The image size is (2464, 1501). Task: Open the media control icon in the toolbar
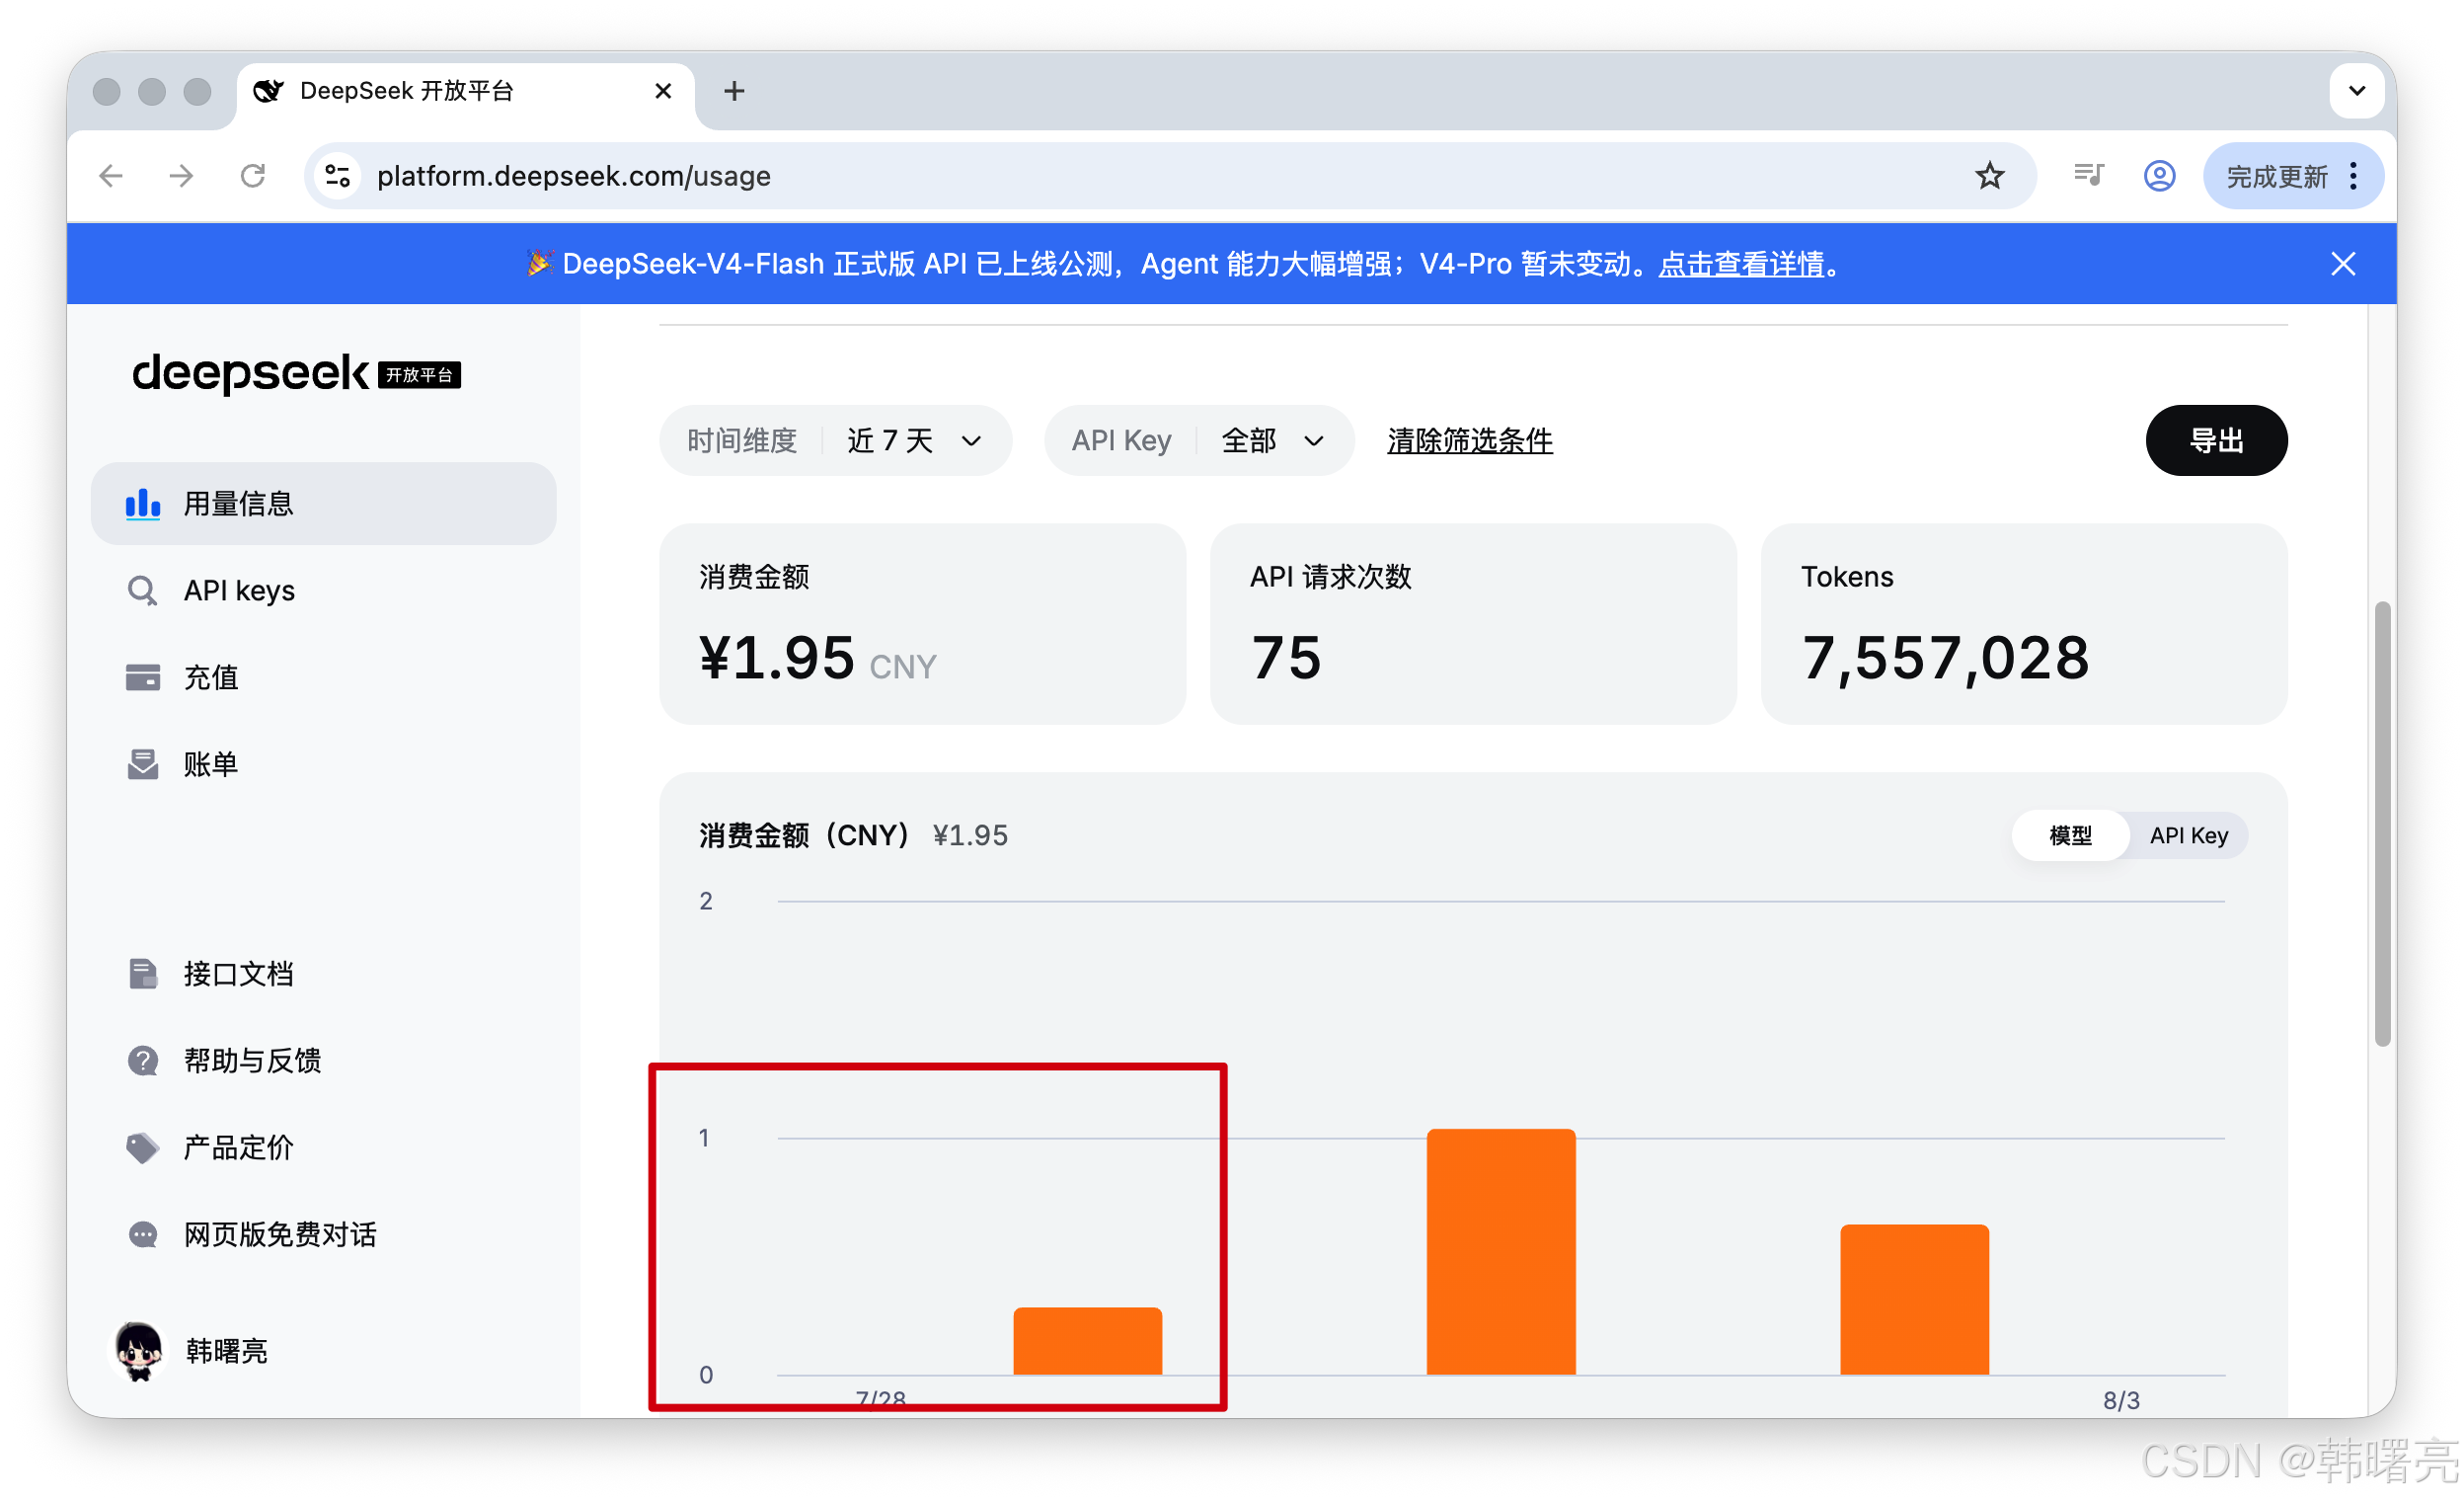[2088, 176]
